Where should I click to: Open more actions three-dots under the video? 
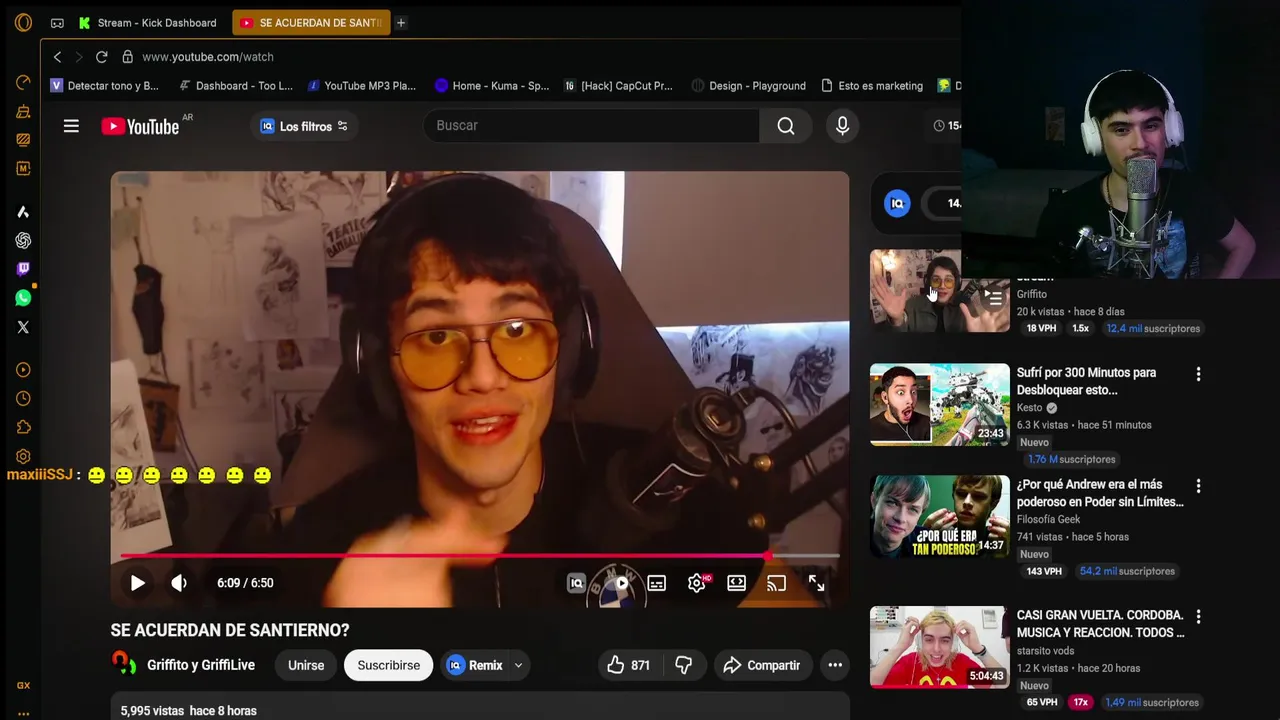835,665
